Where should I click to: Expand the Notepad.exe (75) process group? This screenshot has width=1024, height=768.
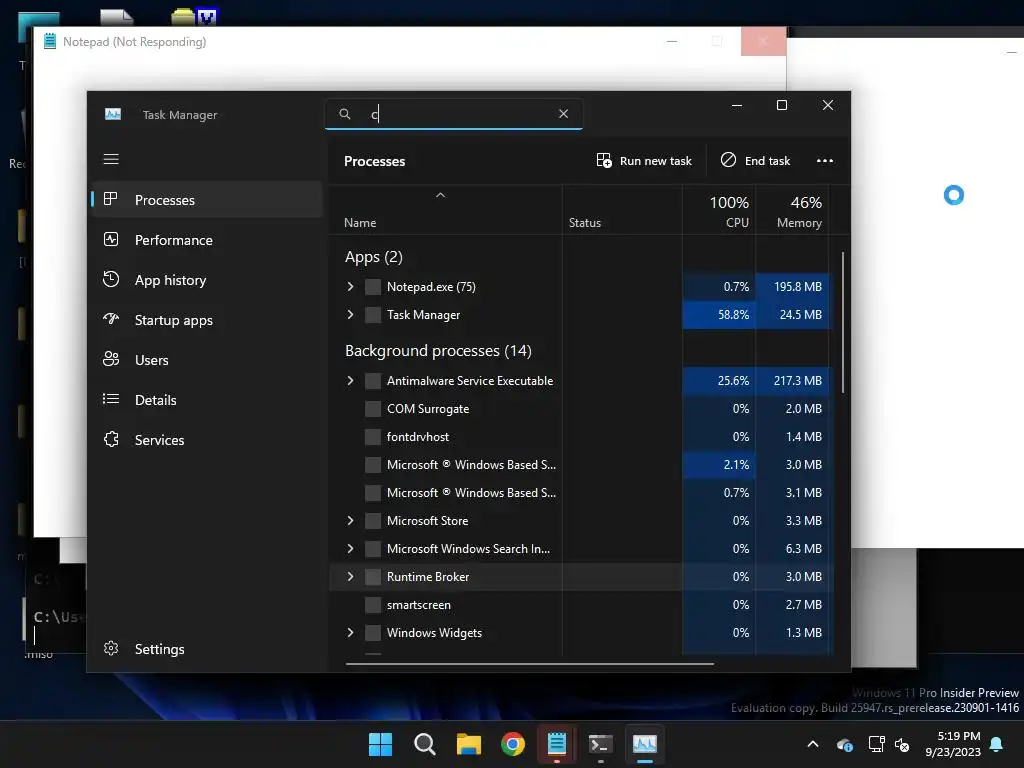pyautogui.click(x=351, y=287)
